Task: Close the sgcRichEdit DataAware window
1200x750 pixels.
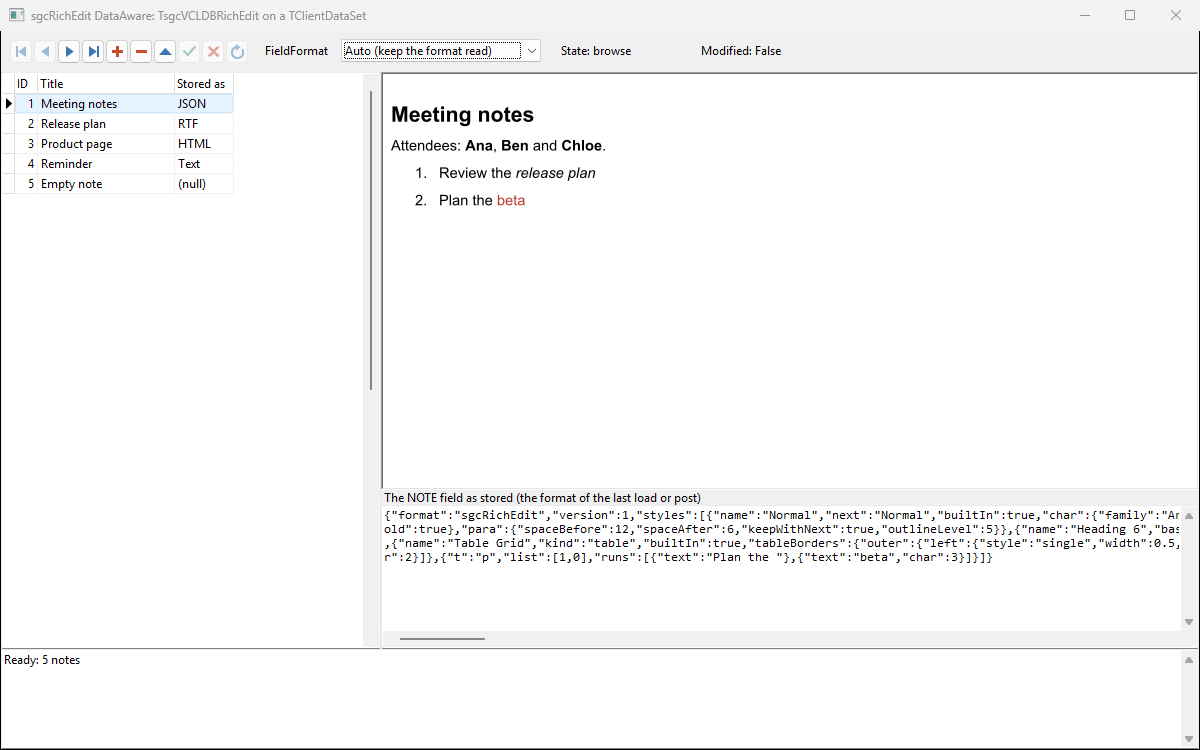Action: pyautogui.click(x=1177, y=15)
